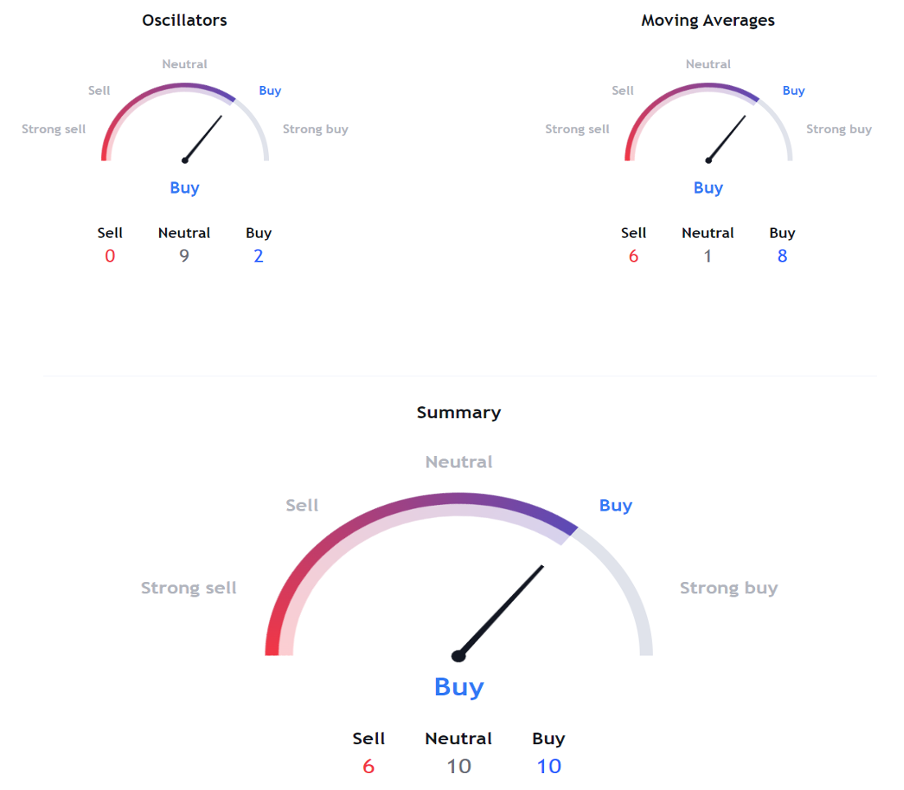Select the Moving Averages heading
904x790 pixels.
(x=708, y=20)
